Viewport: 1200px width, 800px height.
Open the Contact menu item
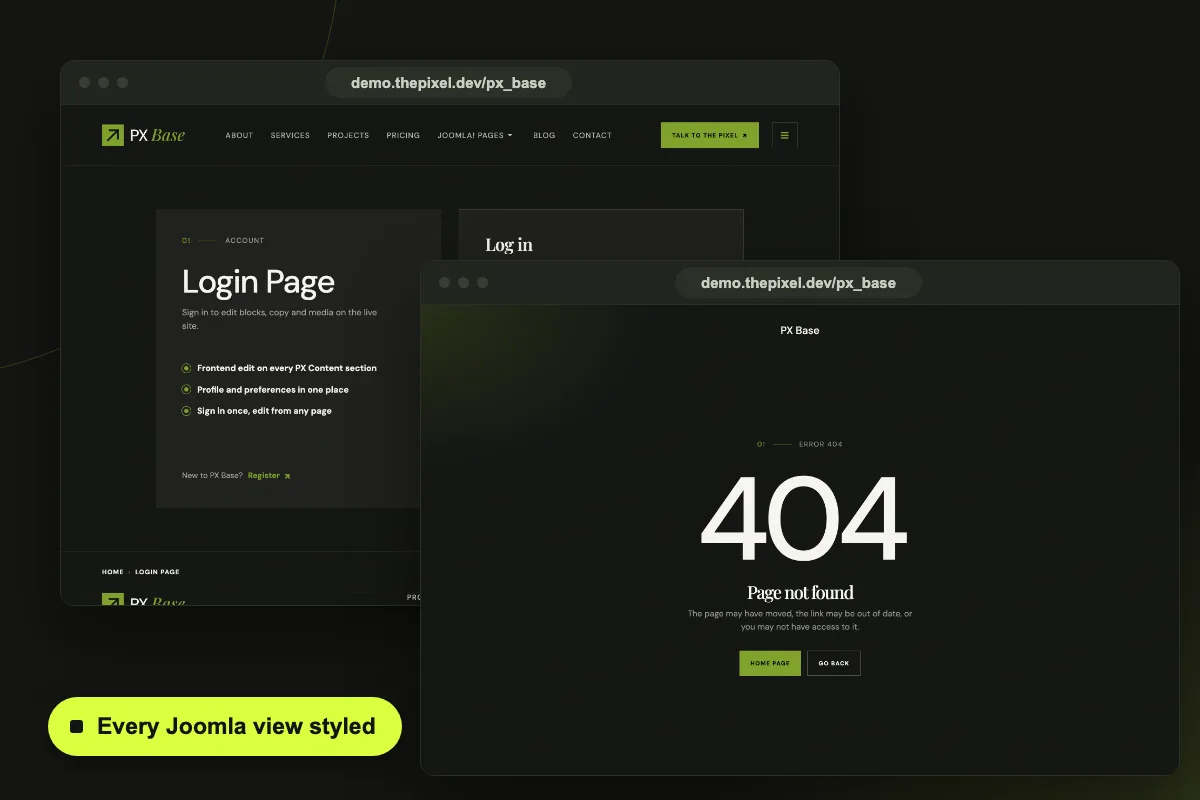coord(592,135)
